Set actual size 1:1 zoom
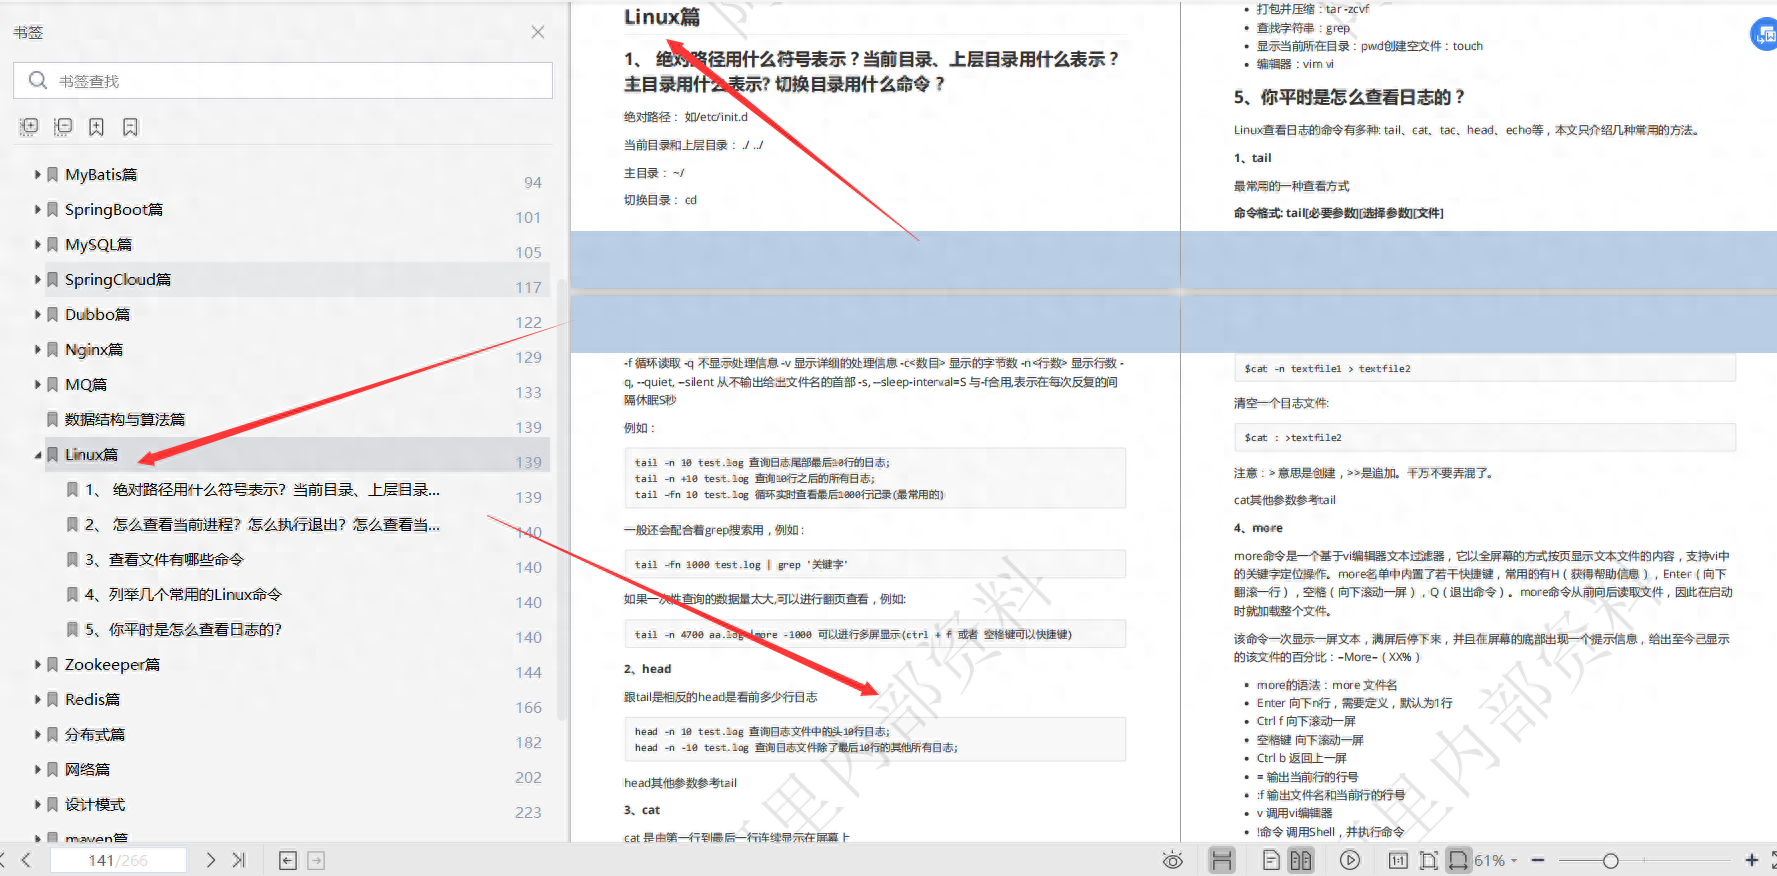This screenshot has width=1777, height=876. point(1398,860)
